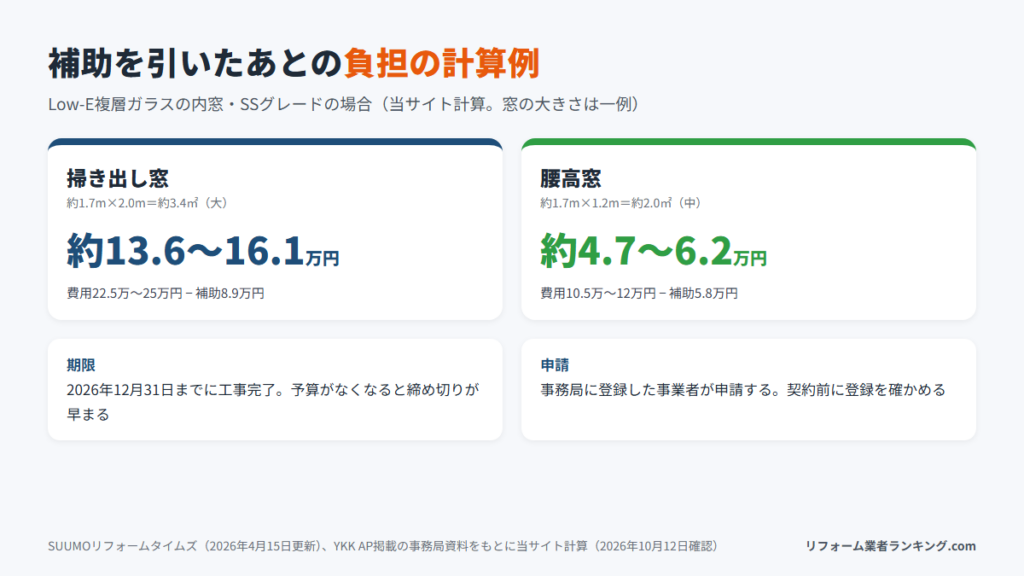Viewport: 1024px width, 576px height.
Task: Click the 申請 label
Action: point(554,365)
